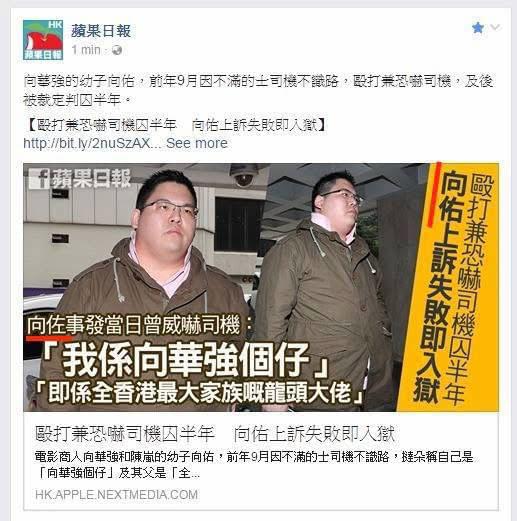Expand post with See more
The image size is (517, 521).
click(x=197, y=143)
